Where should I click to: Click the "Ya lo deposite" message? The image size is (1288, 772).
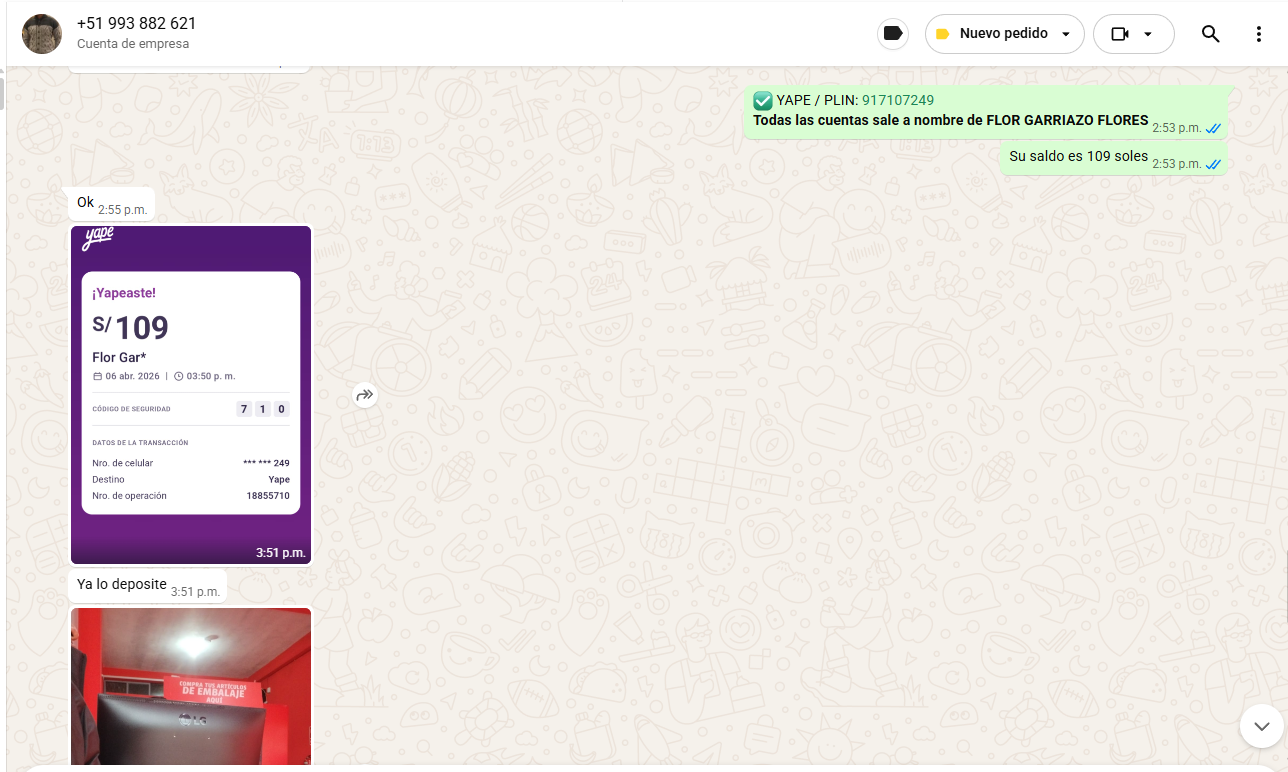pos(121,584)
